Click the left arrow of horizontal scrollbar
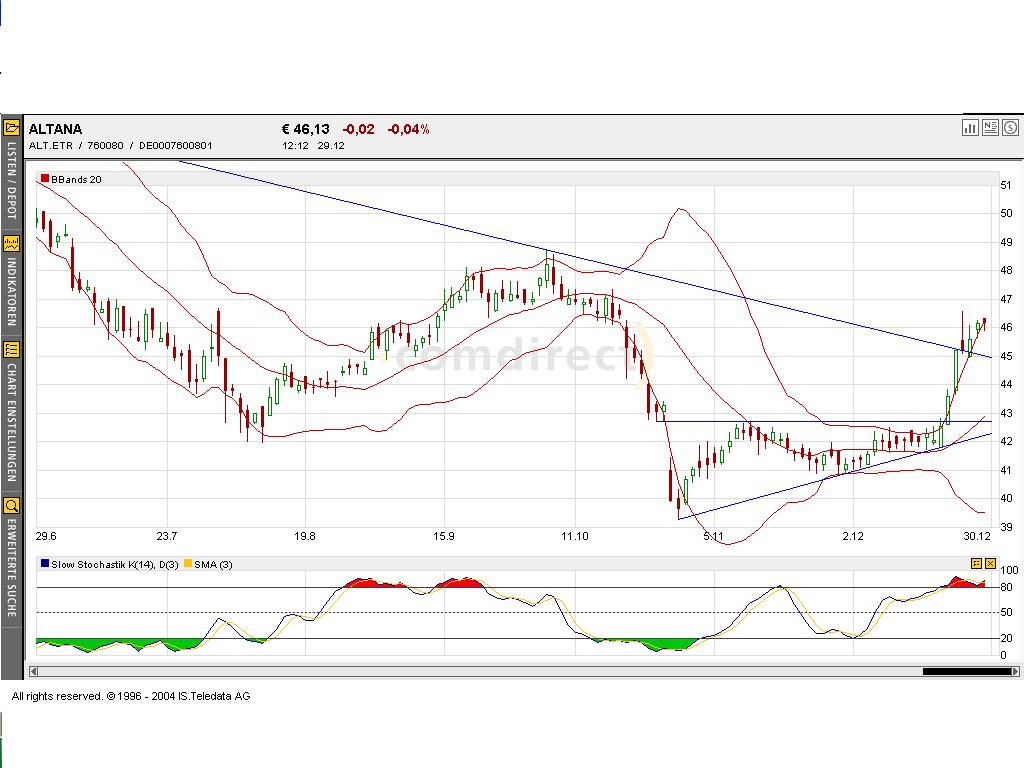This screenshot has height=768, width=1024. (x=33, y=671)
